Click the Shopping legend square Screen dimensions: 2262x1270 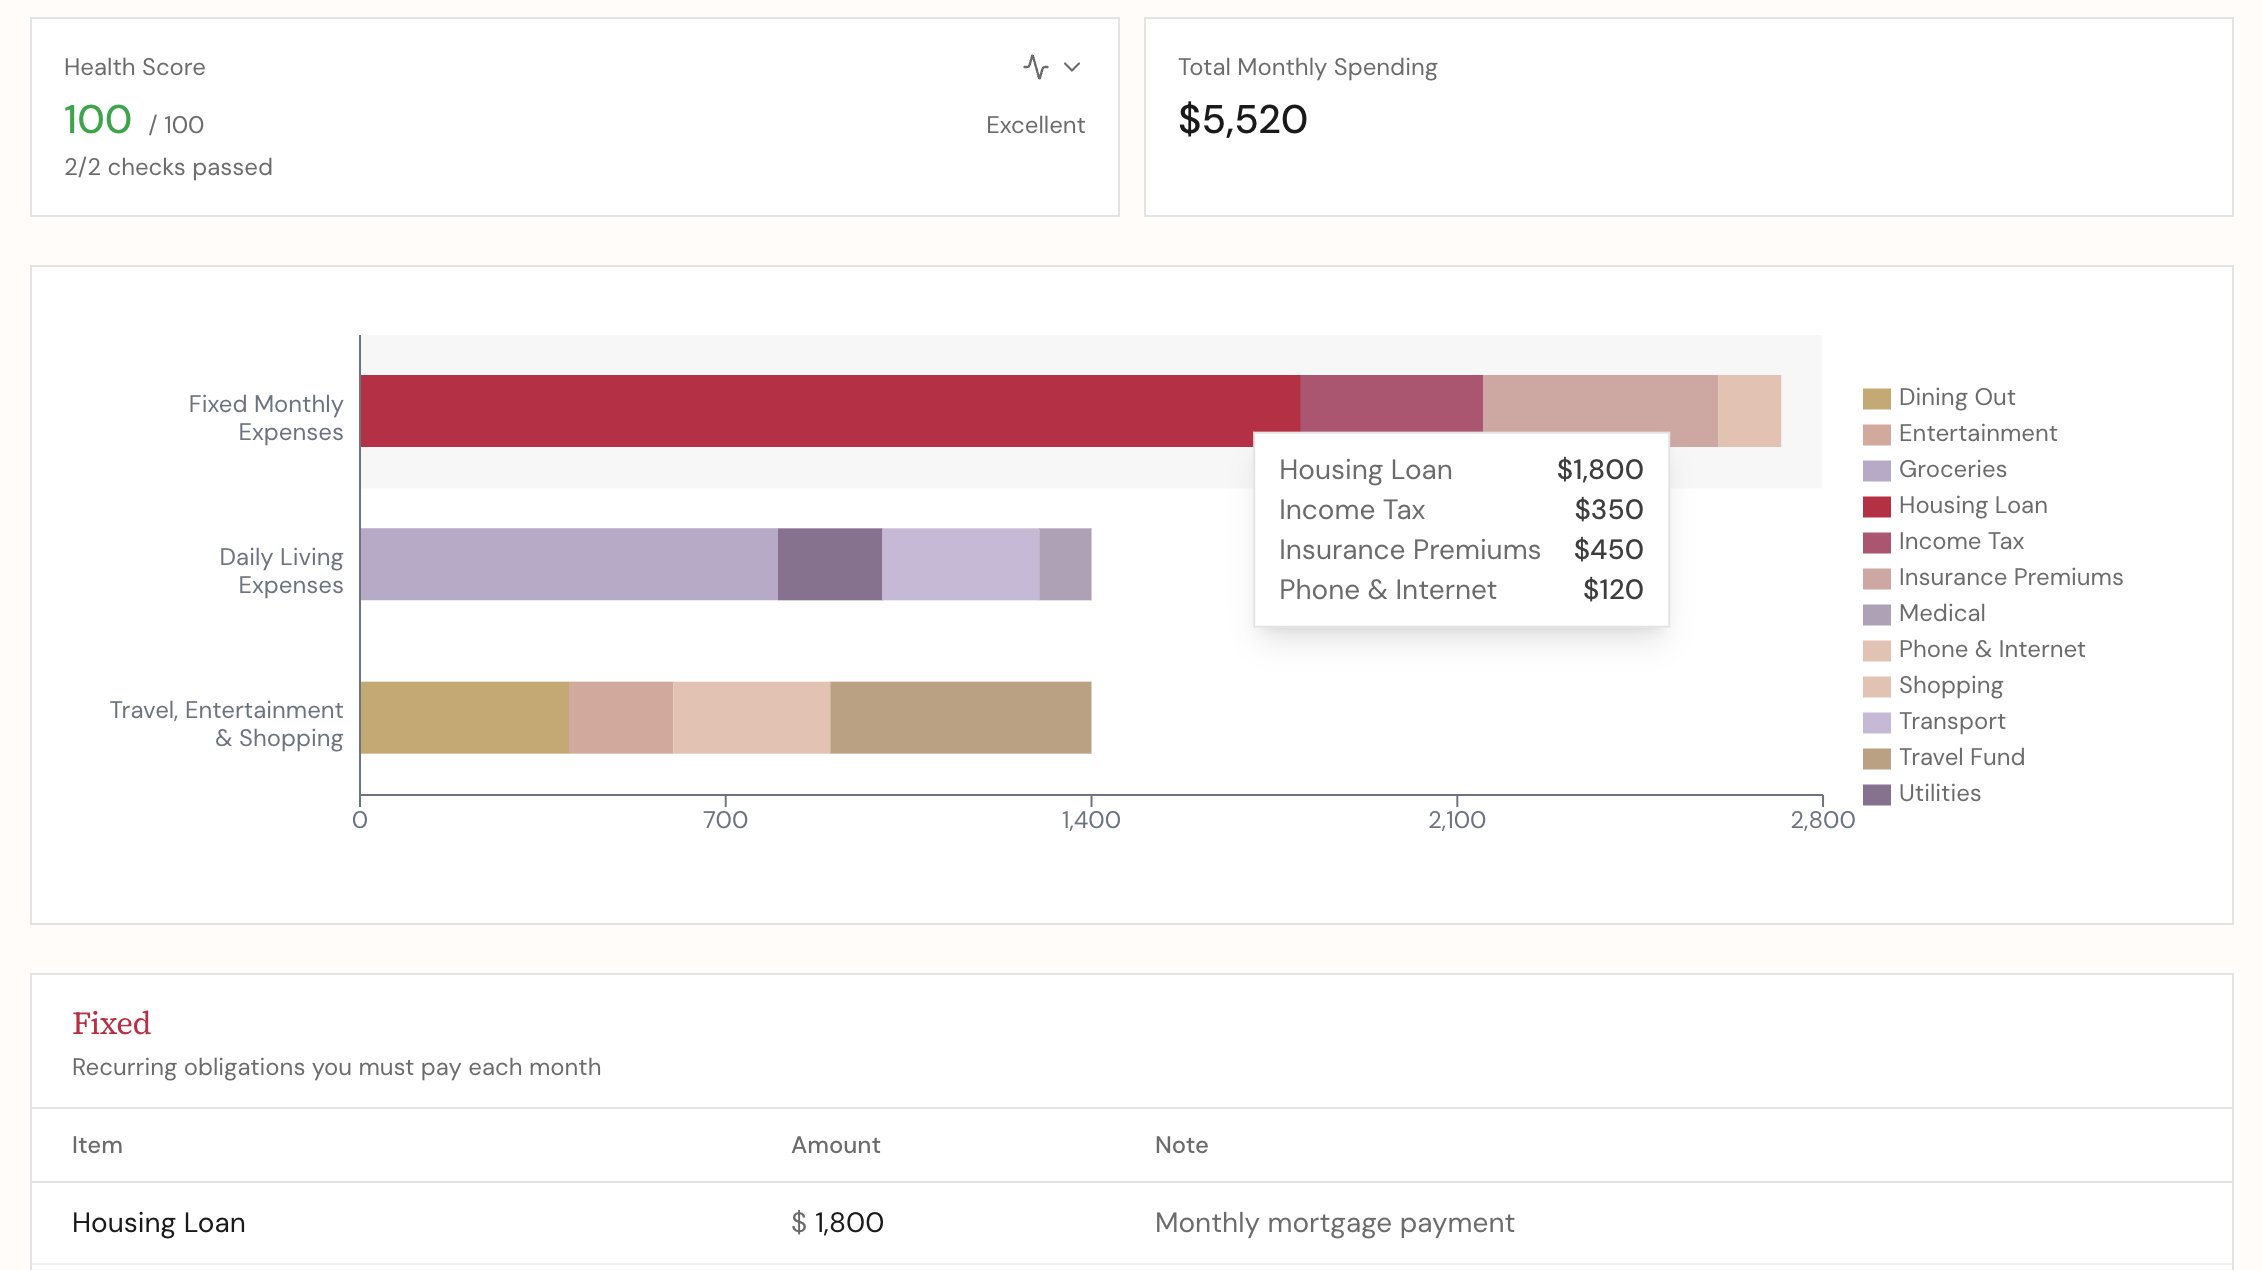tap(1876, 687)
